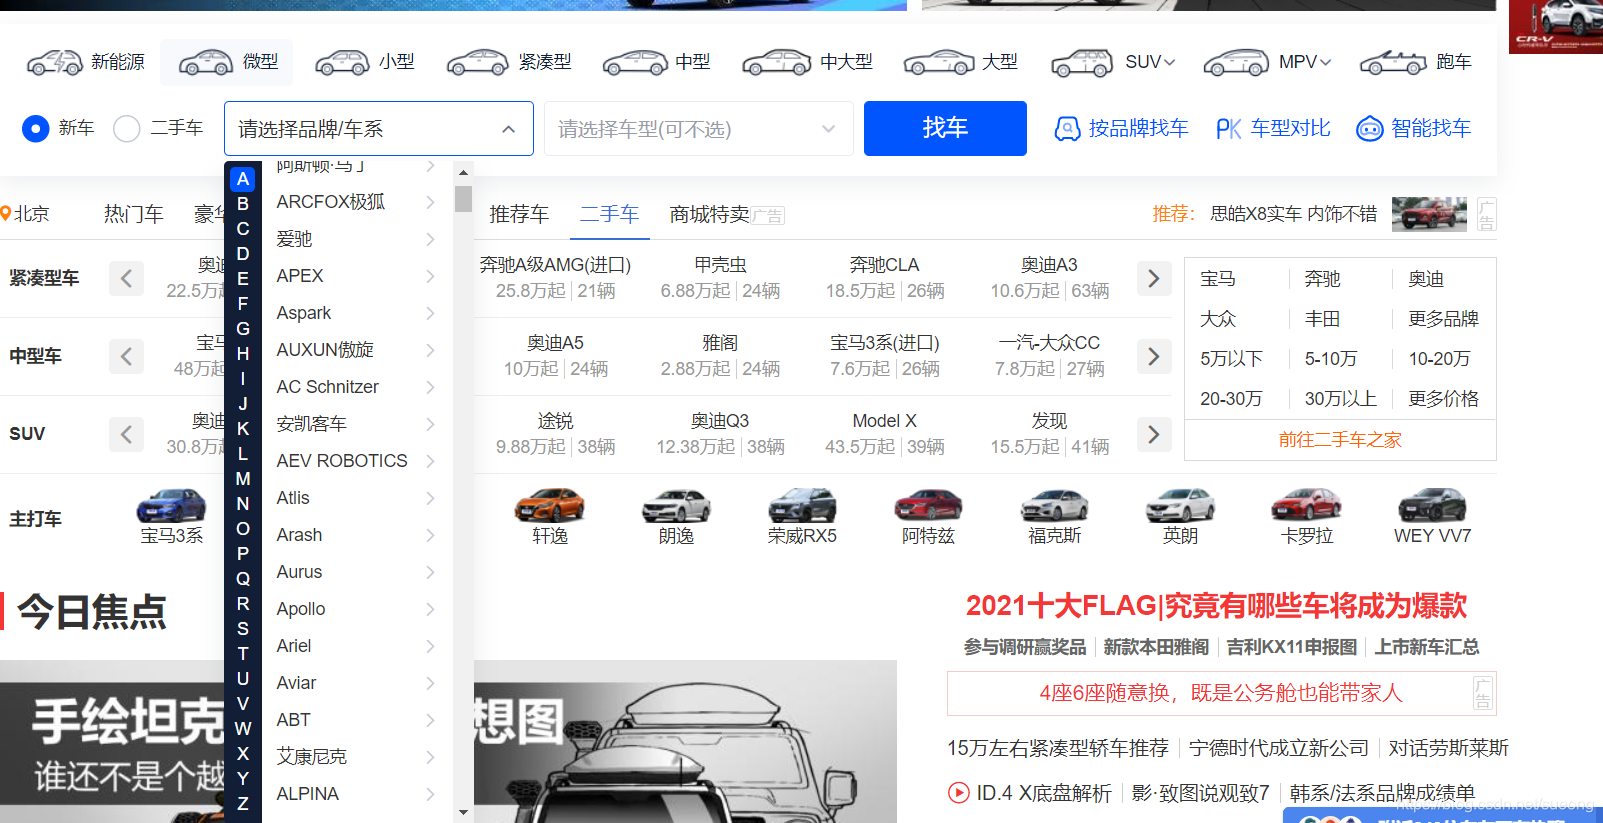Viewport: 1603px width, 823px height.
Task: Click brand list scroll-down arrow
Action: 463,813
